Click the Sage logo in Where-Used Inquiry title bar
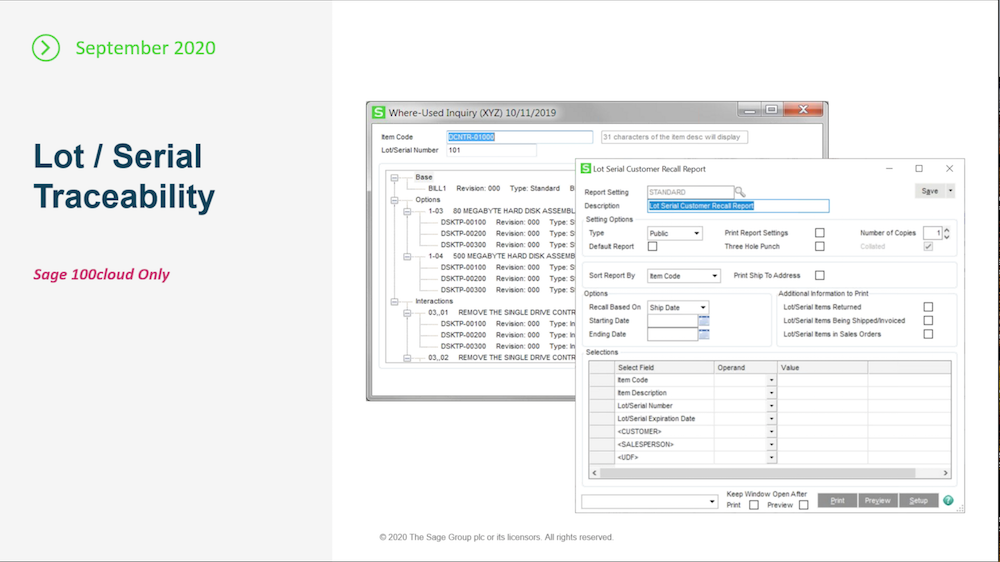 [379, 112]
